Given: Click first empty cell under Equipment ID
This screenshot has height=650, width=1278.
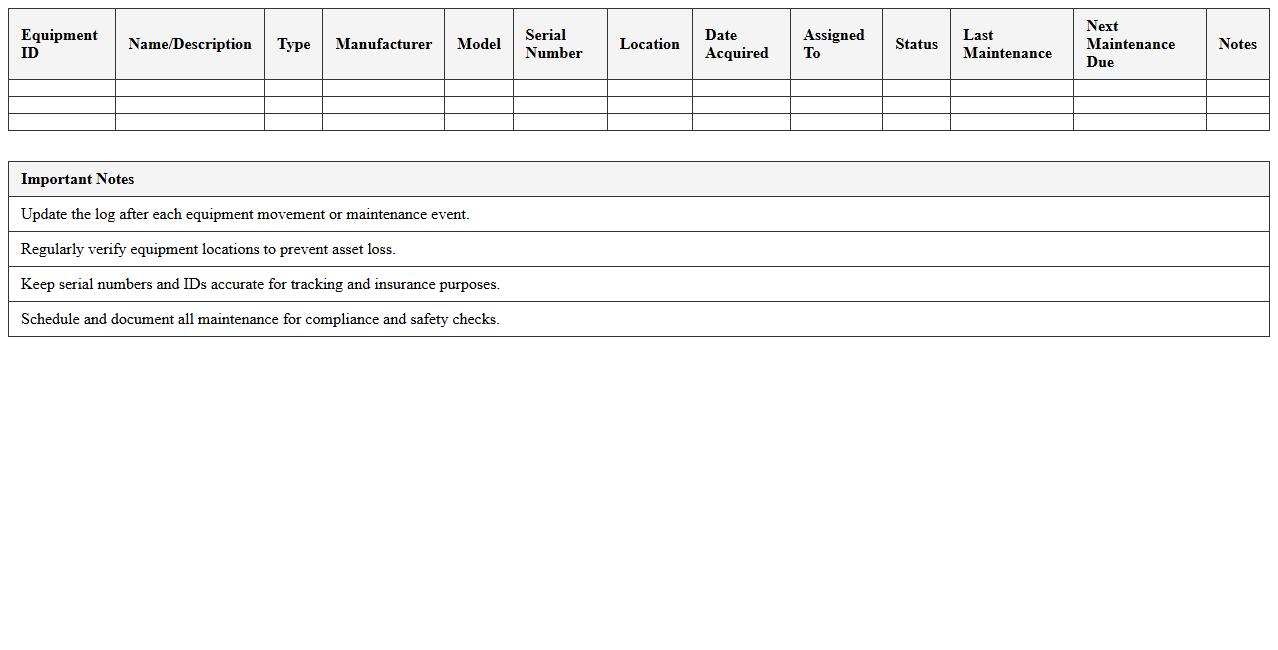Looking at the screenshot, I should coord(61,88).
